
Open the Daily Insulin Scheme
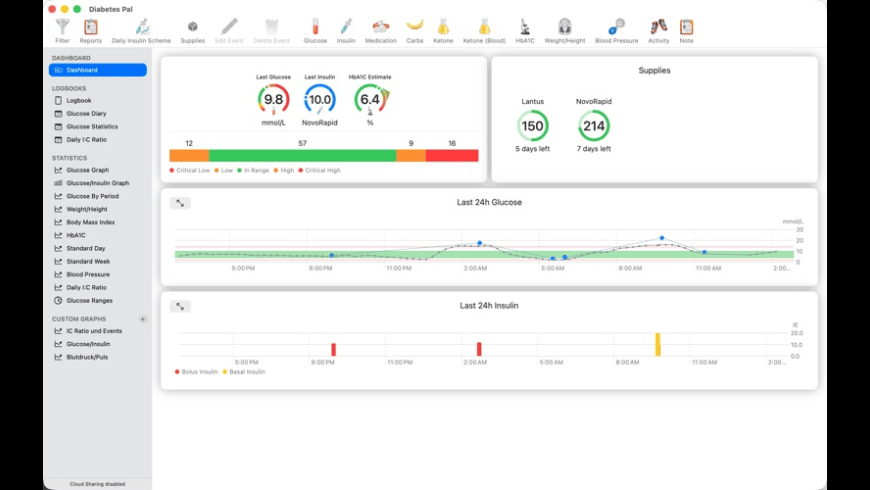pyautogui.click(x=141, y=31)
